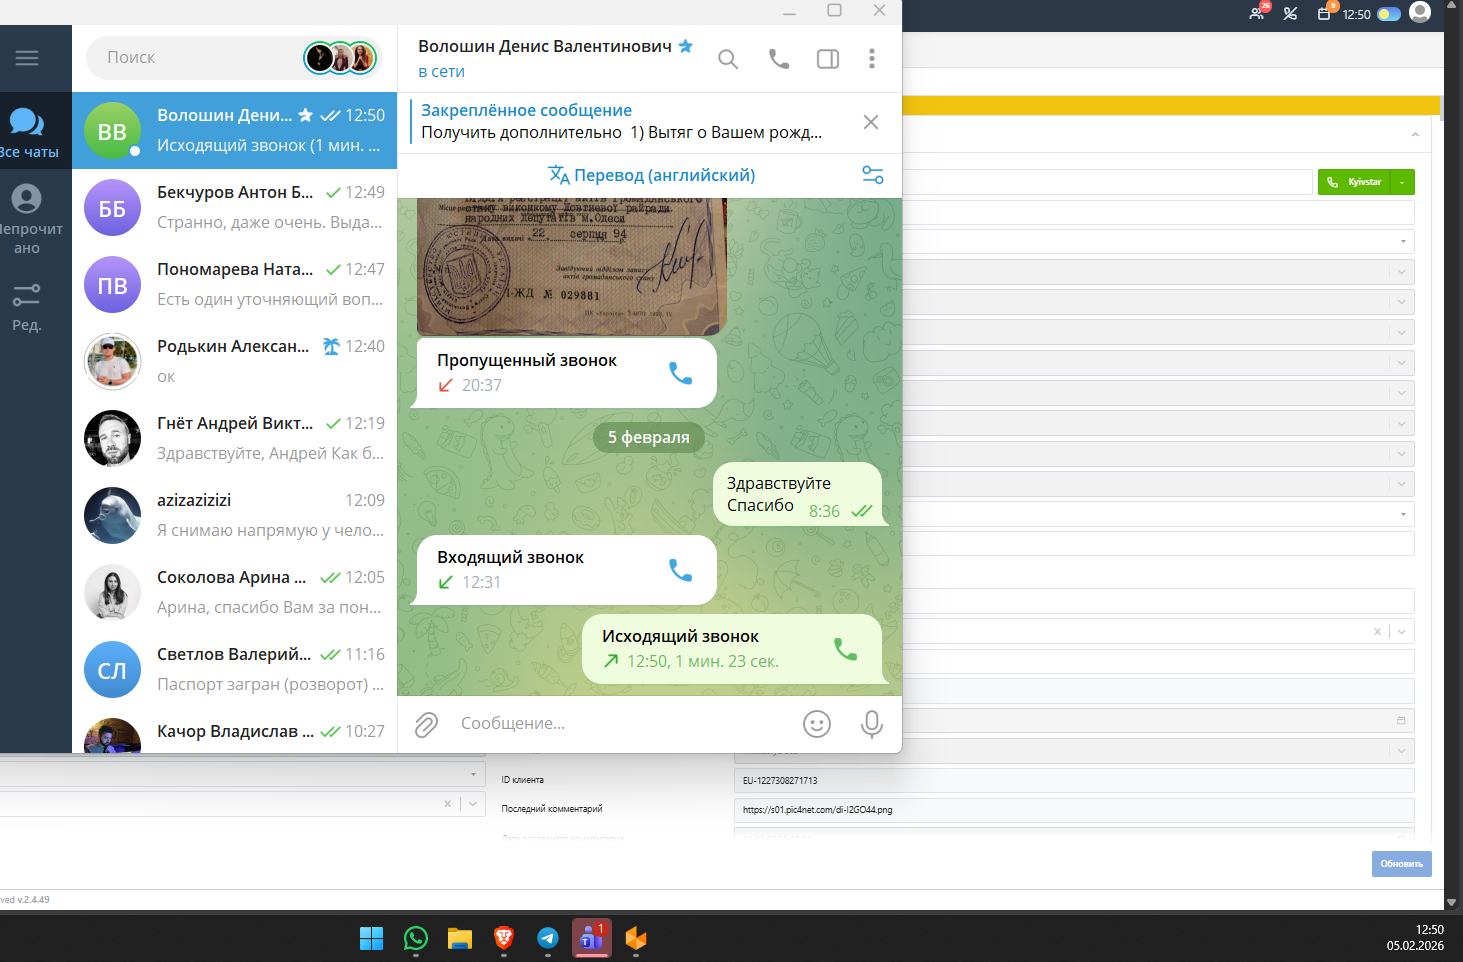
Task: Open the chat three-dots menu
Action: [872, 59]
